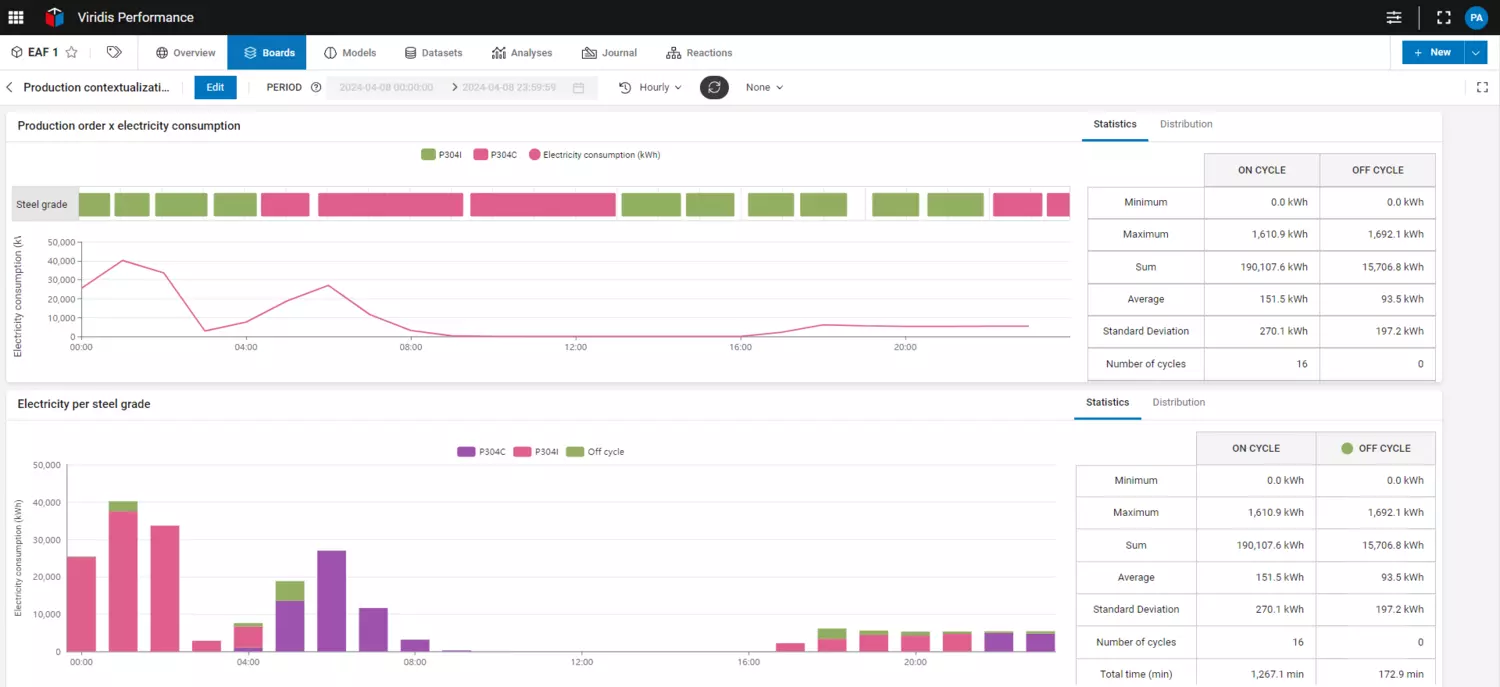Toggle Off cycle series in bottom legend
1500x687 pixels.
pyautogui.click(x=595, y=452)
